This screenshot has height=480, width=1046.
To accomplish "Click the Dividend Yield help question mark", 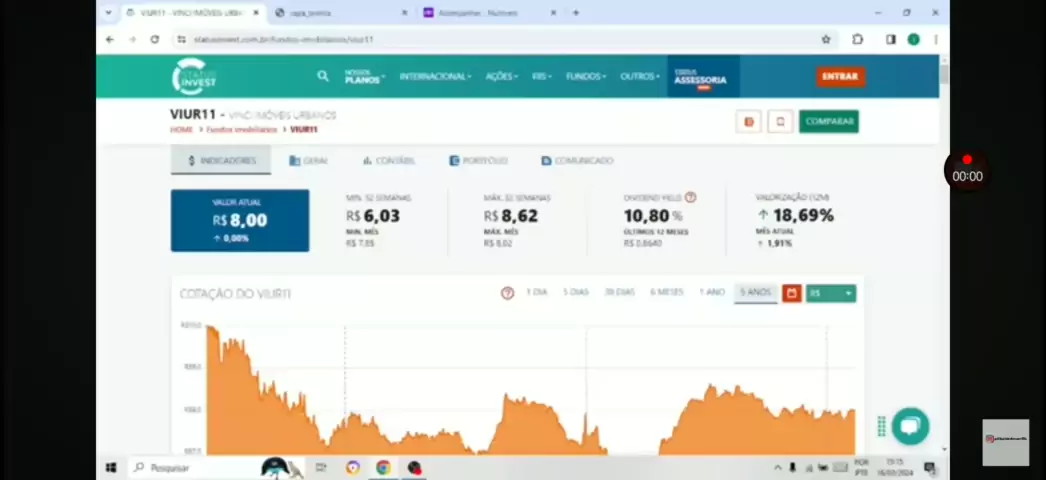I will (690, 198).
